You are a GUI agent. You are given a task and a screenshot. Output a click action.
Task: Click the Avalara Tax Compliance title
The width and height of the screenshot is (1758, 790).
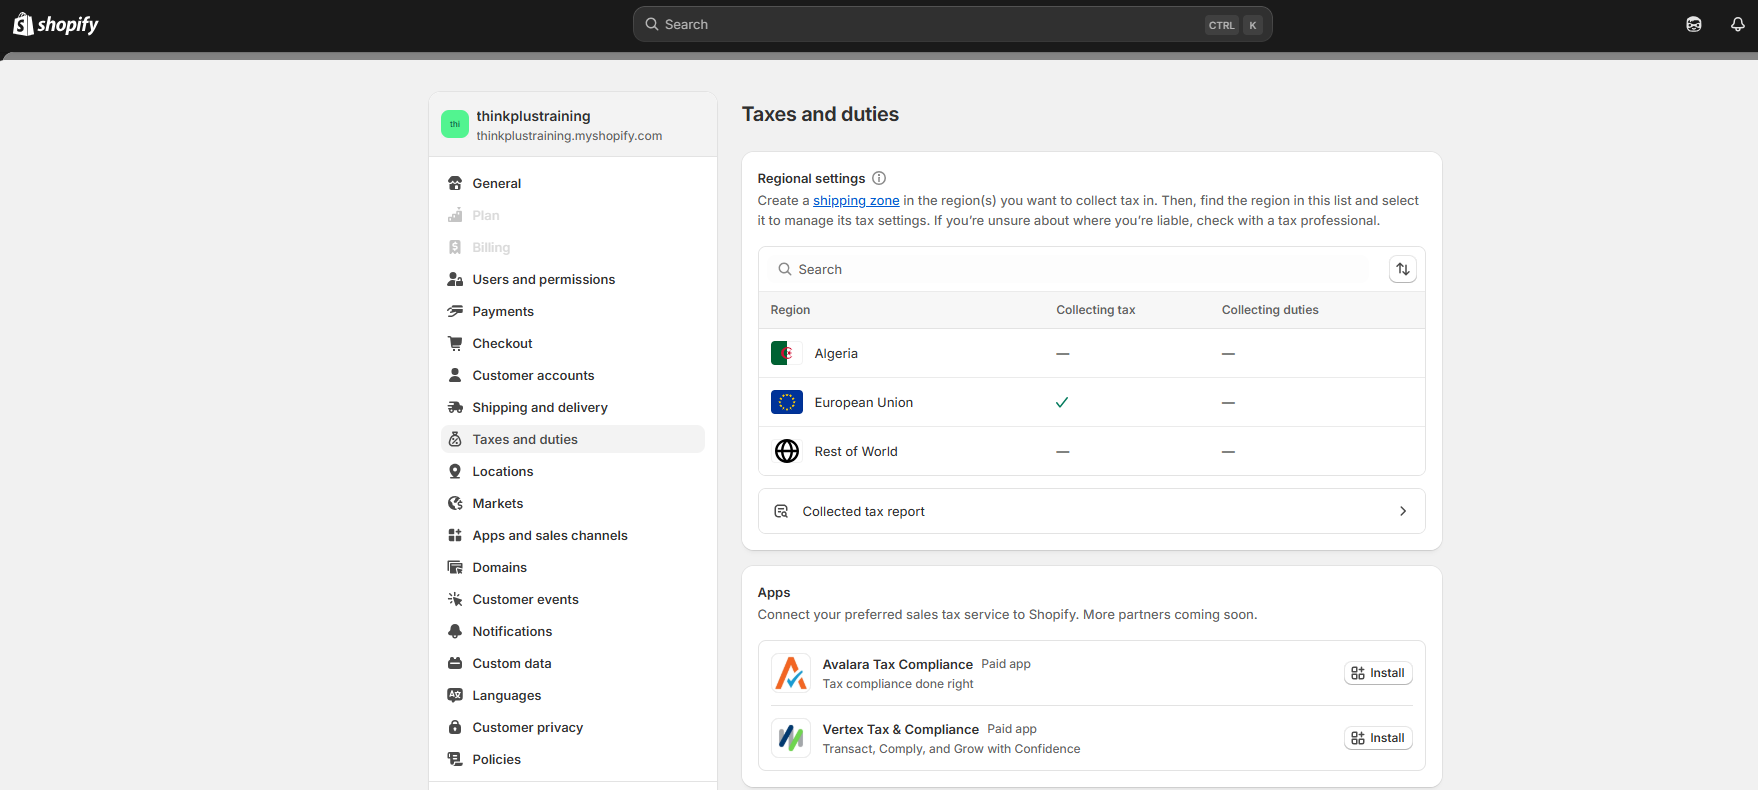coord(897,664)
